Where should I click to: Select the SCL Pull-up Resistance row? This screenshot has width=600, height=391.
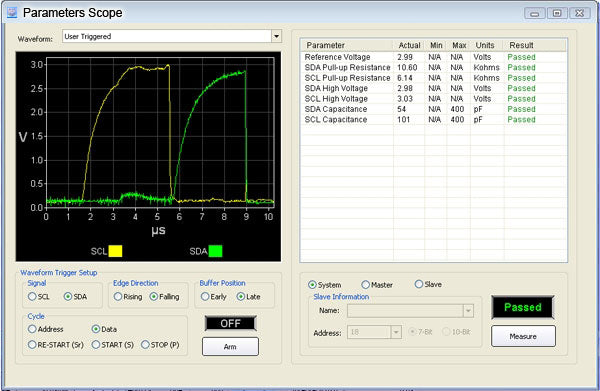tap(433, 78)
